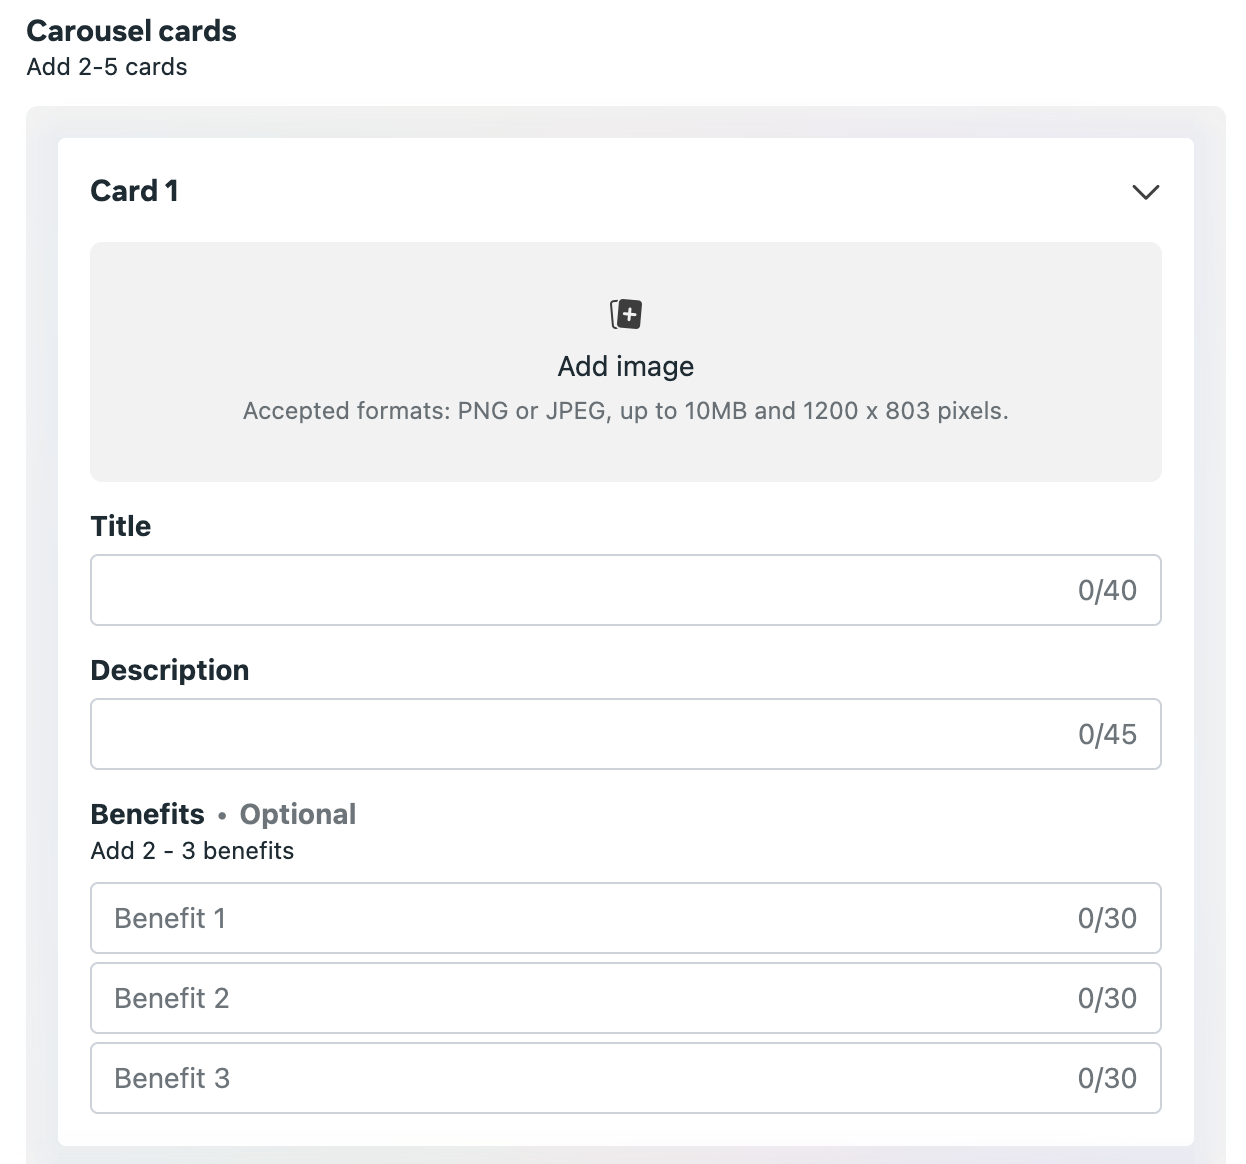Click the Card 1 header title
This screenshot has width=1246, height=1164.
tap(134, 191)
